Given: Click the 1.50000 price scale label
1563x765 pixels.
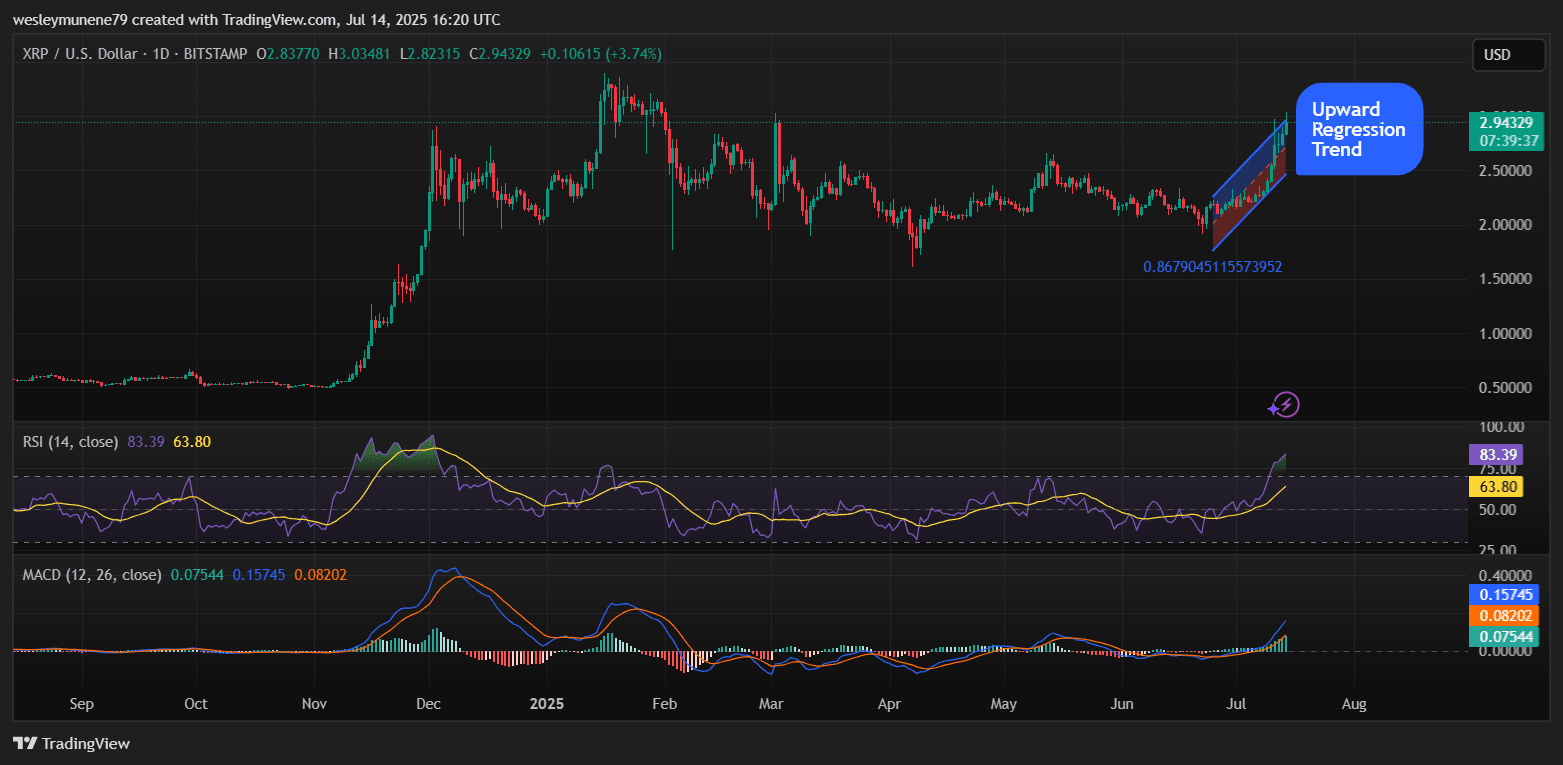Looking at the screenshot, I should (x=1503, y=279).
